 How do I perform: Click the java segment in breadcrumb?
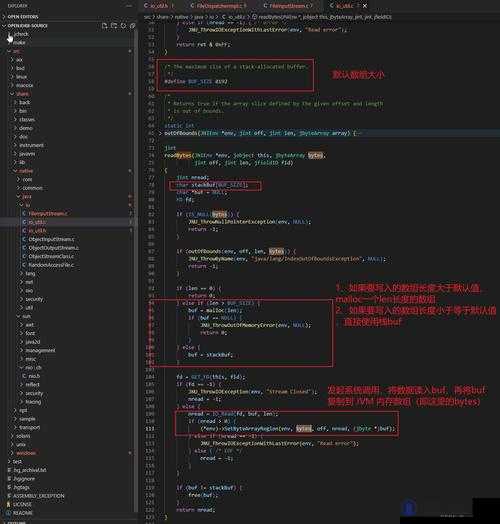coord(198,16)
